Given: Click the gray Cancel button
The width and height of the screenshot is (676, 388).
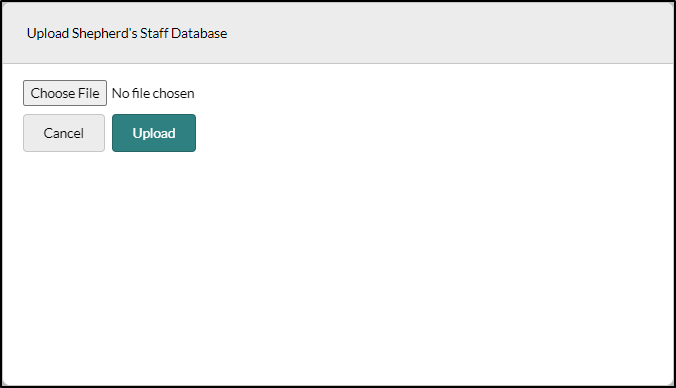Looking at the screenshot, I should click(64, 133).
